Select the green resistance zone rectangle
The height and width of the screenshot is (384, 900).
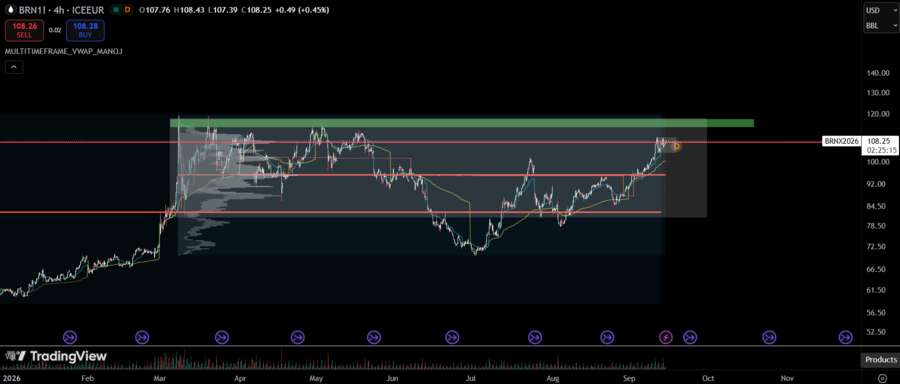(x=461, y=123)
